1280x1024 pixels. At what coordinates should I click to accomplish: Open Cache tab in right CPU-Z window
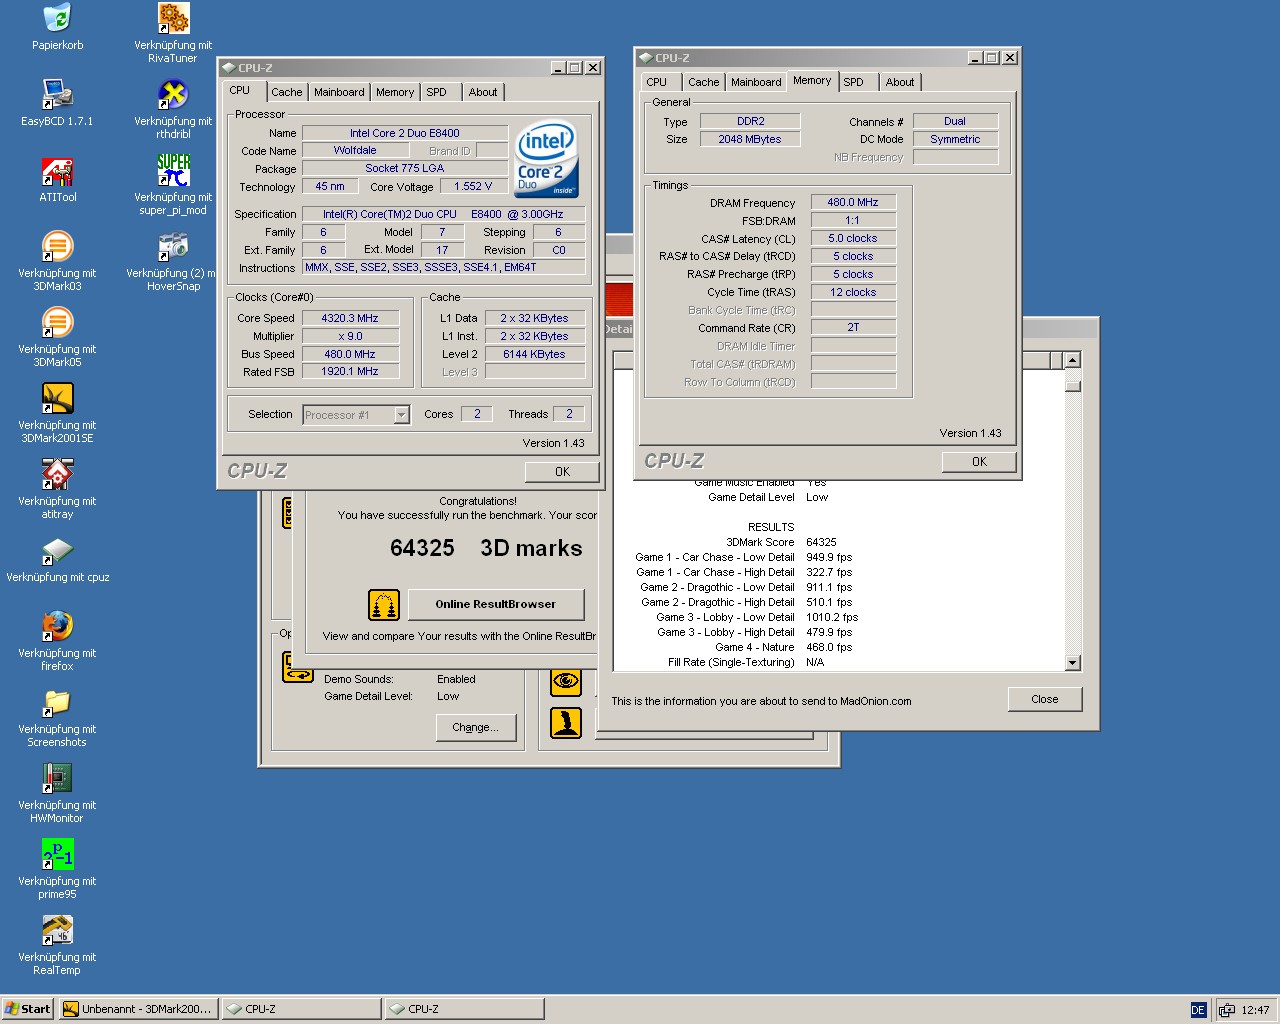(703, 82)
